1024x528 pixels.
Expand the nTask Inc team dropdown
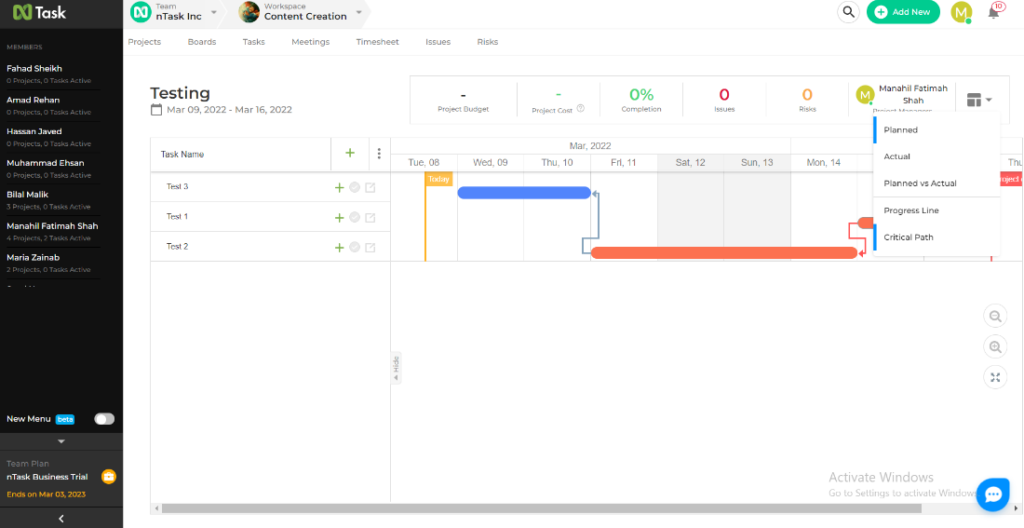[213, 12]
